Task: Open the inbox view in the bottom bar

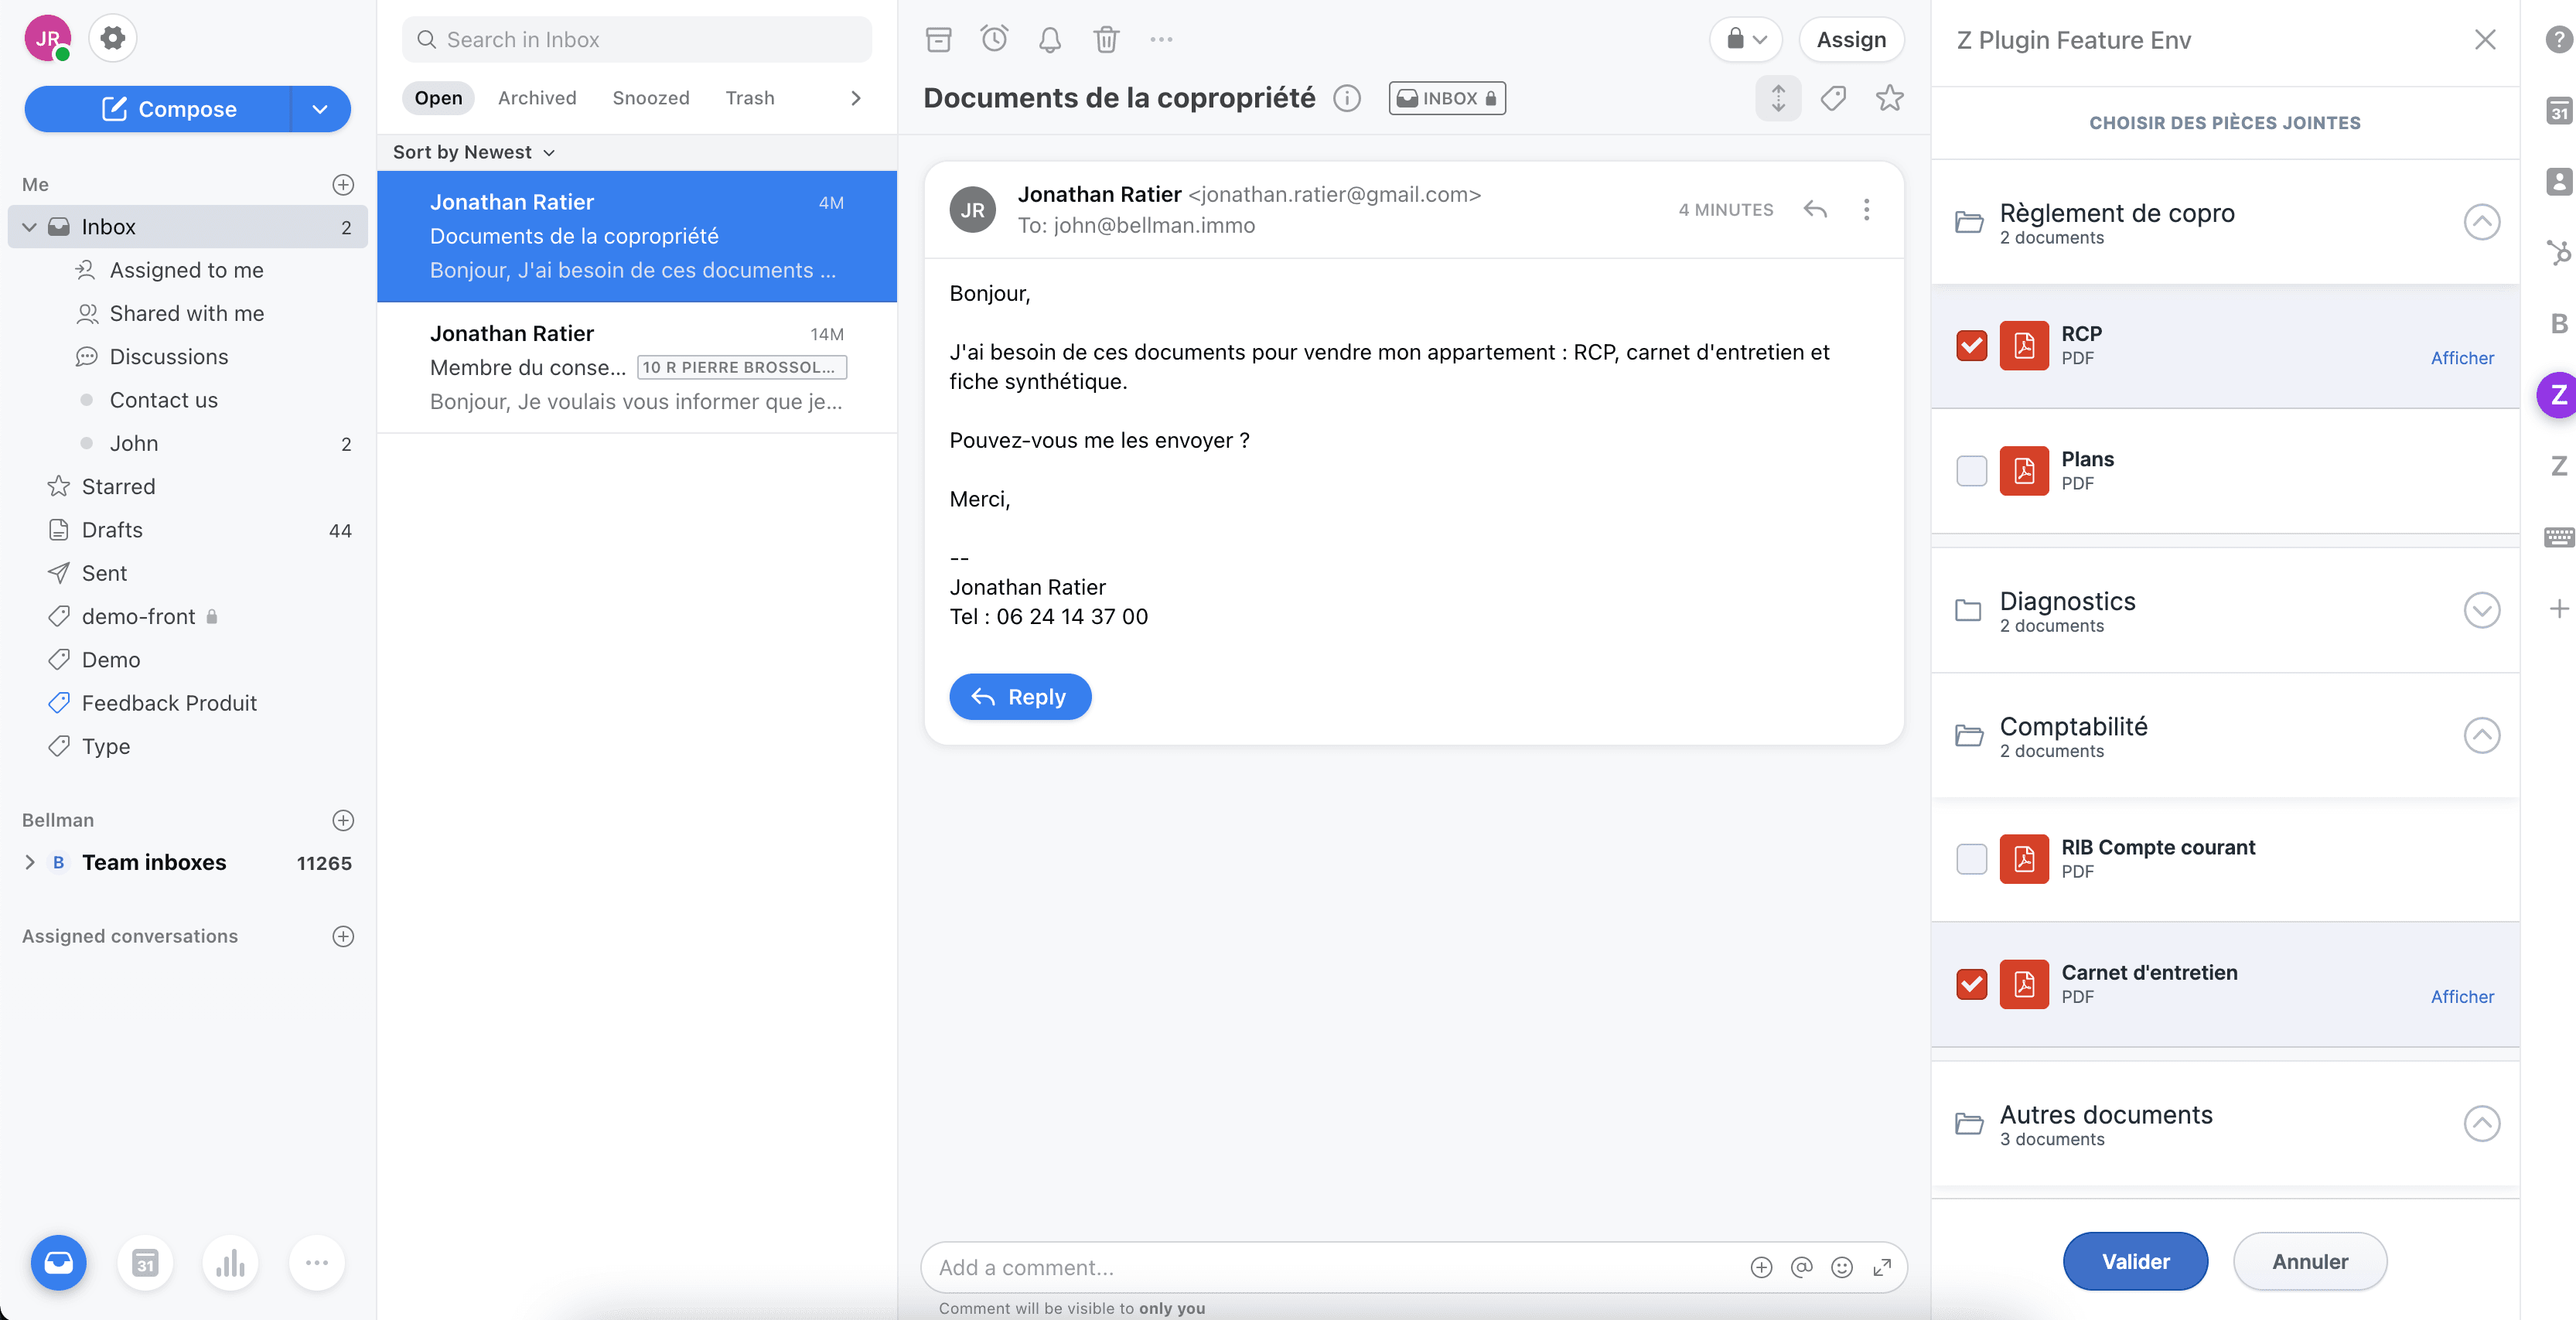Action: click(x=59, y=1262)
